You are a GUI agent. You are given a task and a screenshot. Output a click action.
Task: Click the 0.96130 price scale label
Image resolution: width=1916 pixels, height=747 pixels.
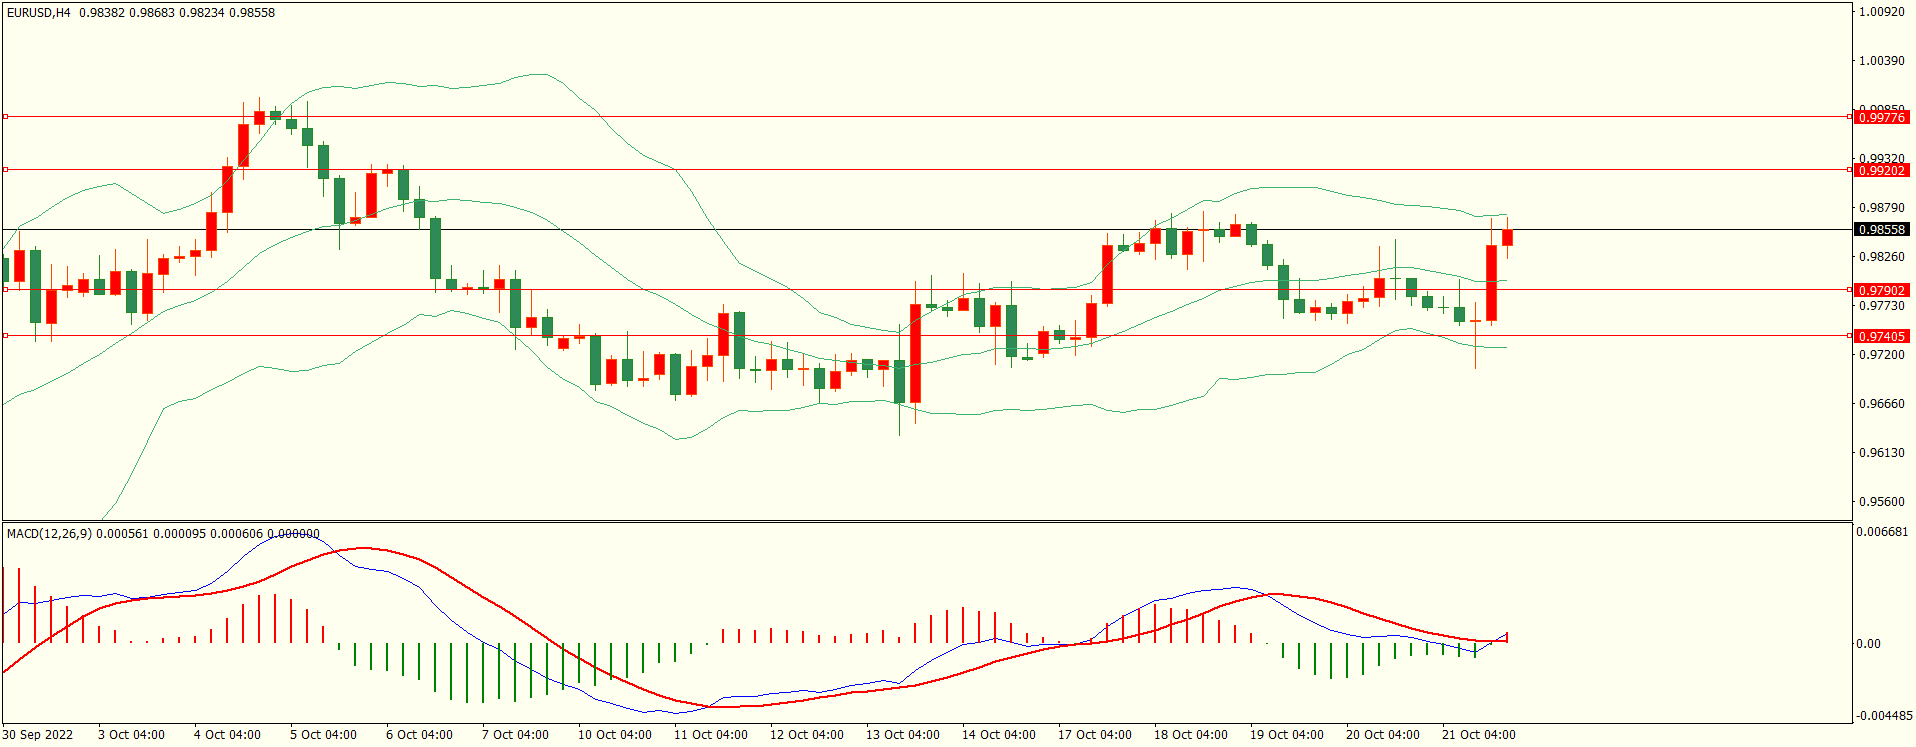[x=1881, y=453]
